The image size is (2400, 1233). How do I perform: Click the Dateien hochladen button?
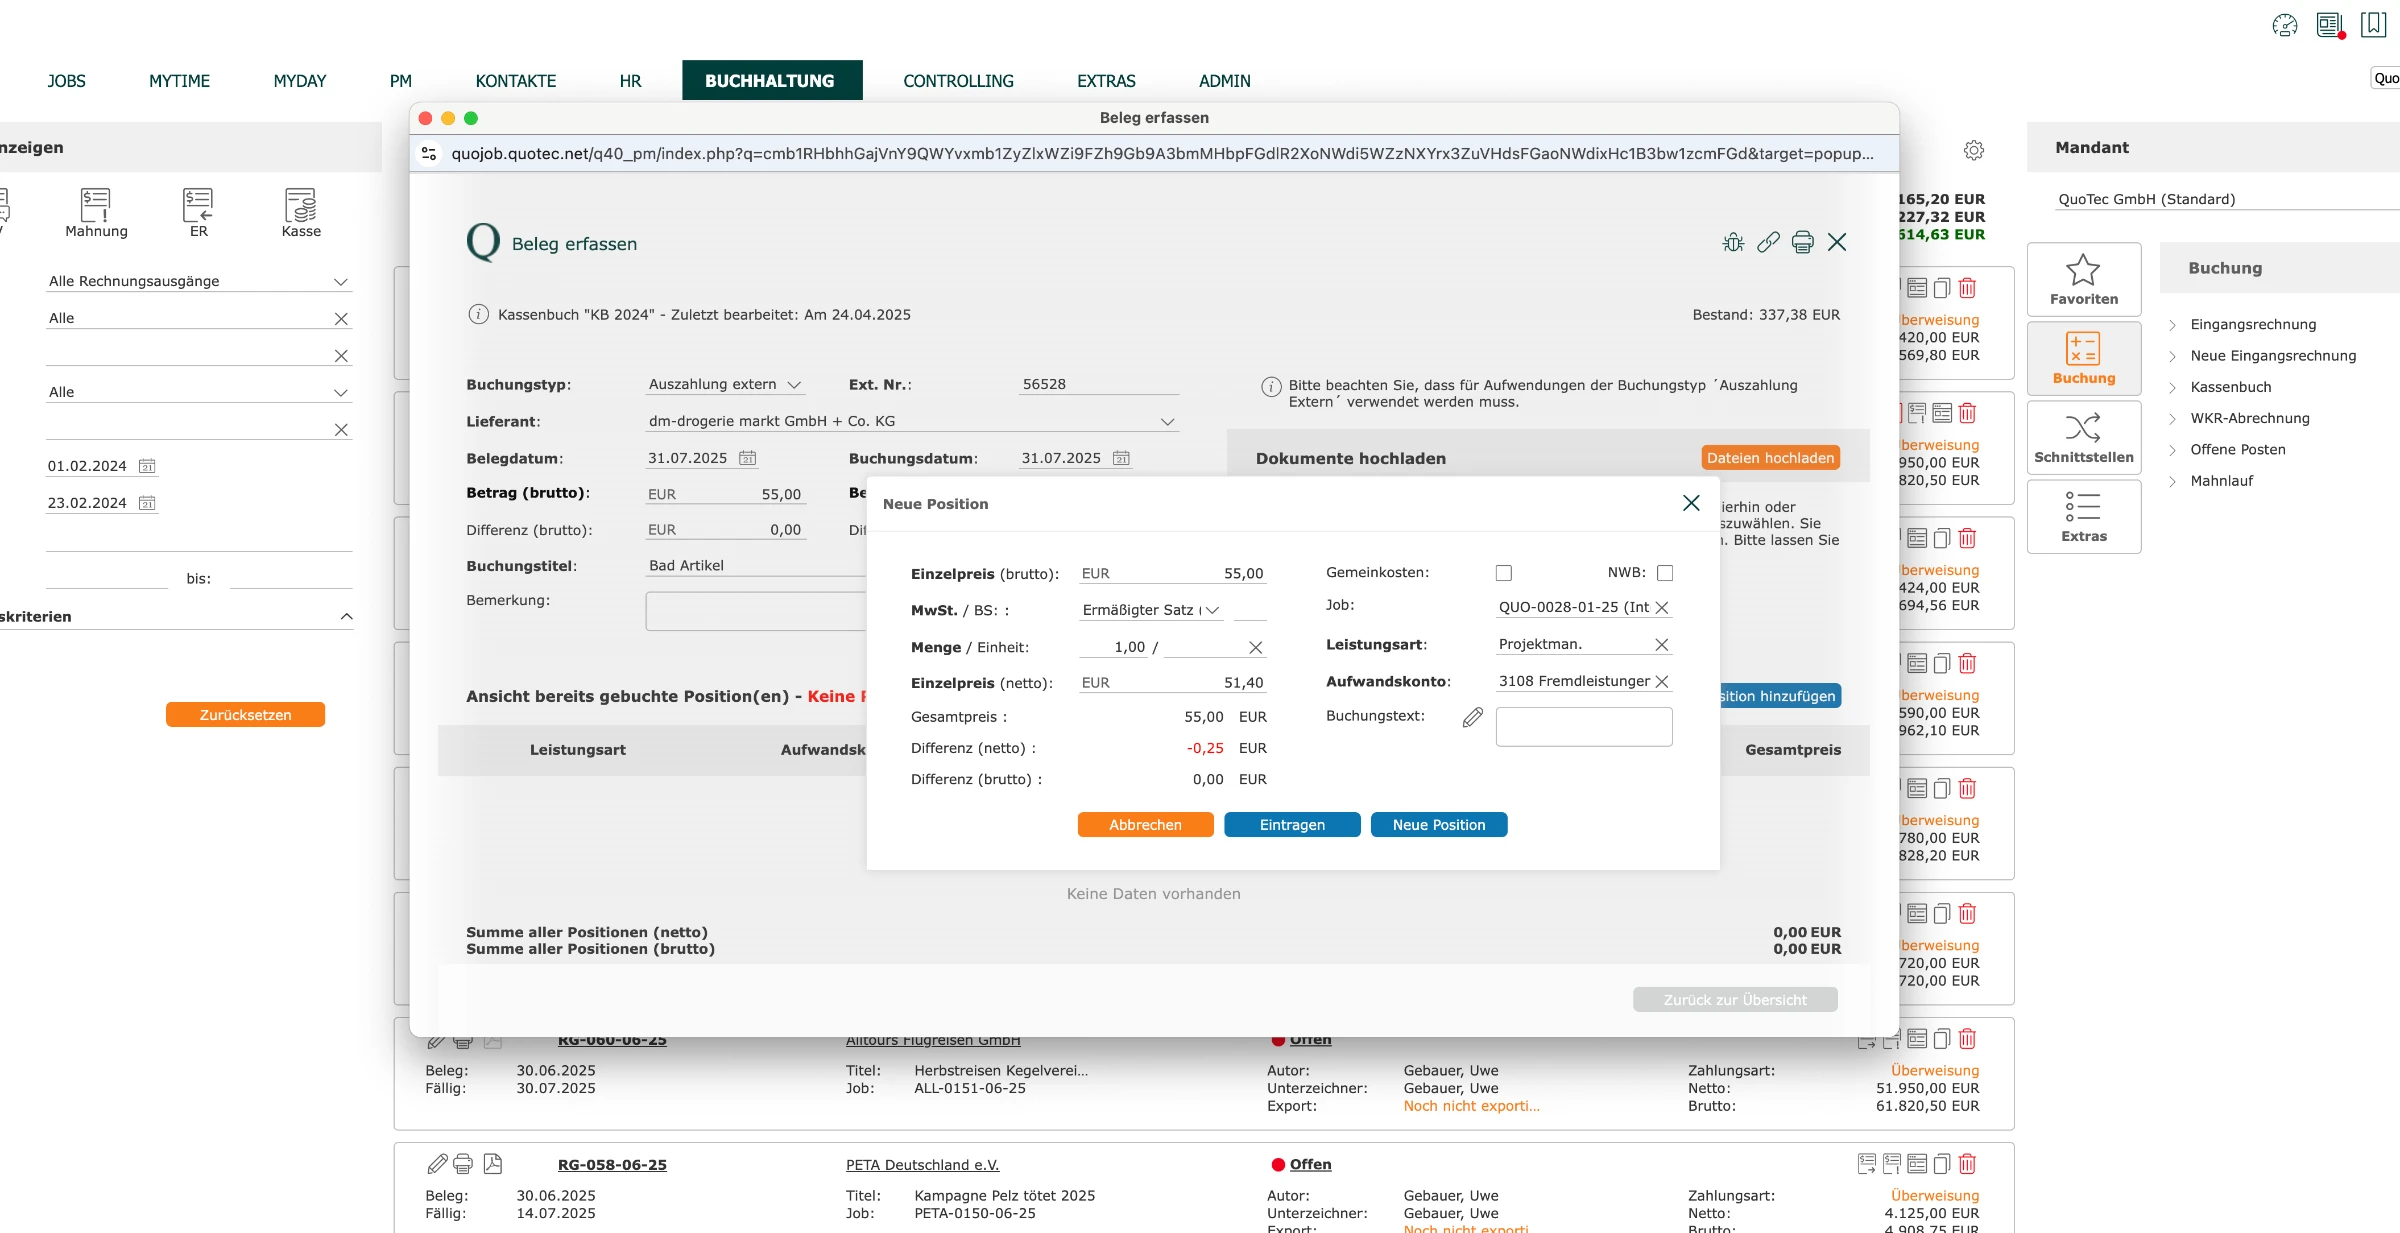[1770, 458]
